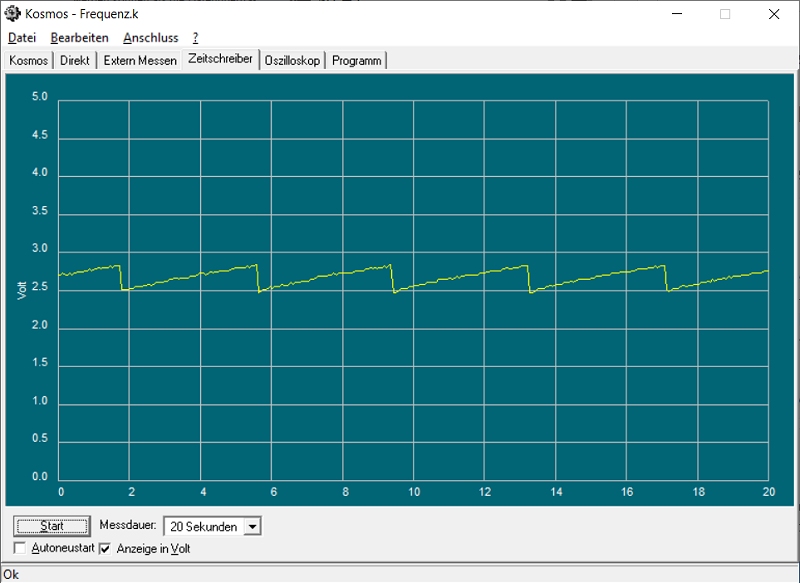Minimize the Kosmos window
This screenshot has width=800, height=583.
(x=678, y=14)
